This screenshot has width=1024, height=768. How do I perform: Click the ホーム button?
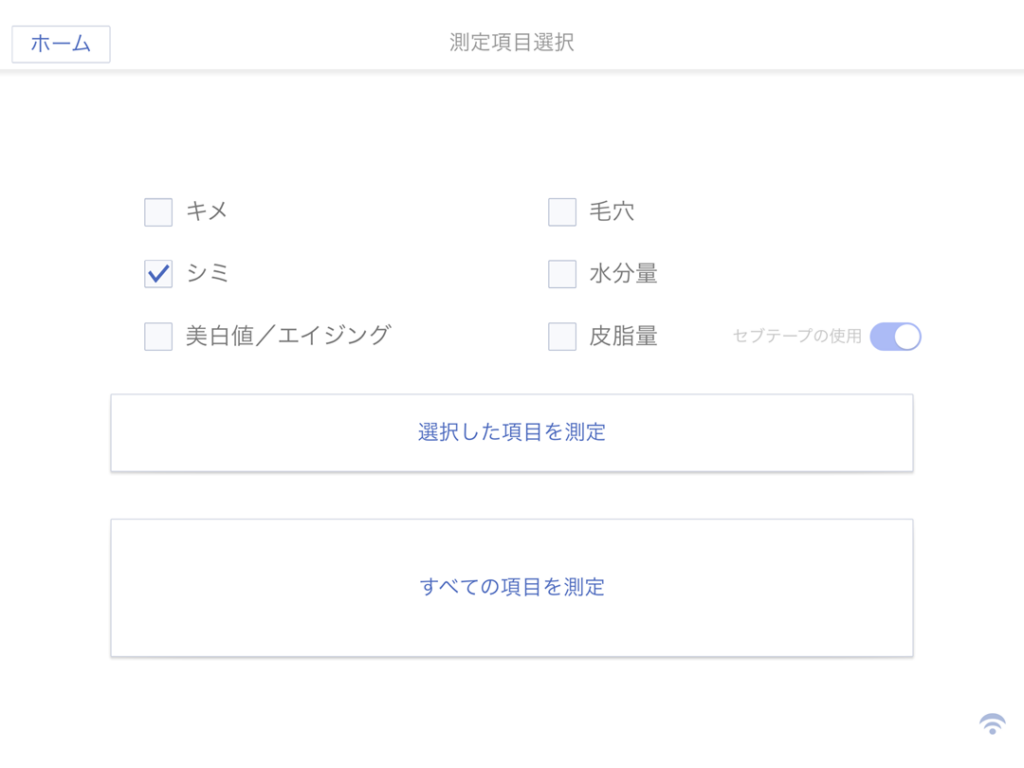pos(61,44)
